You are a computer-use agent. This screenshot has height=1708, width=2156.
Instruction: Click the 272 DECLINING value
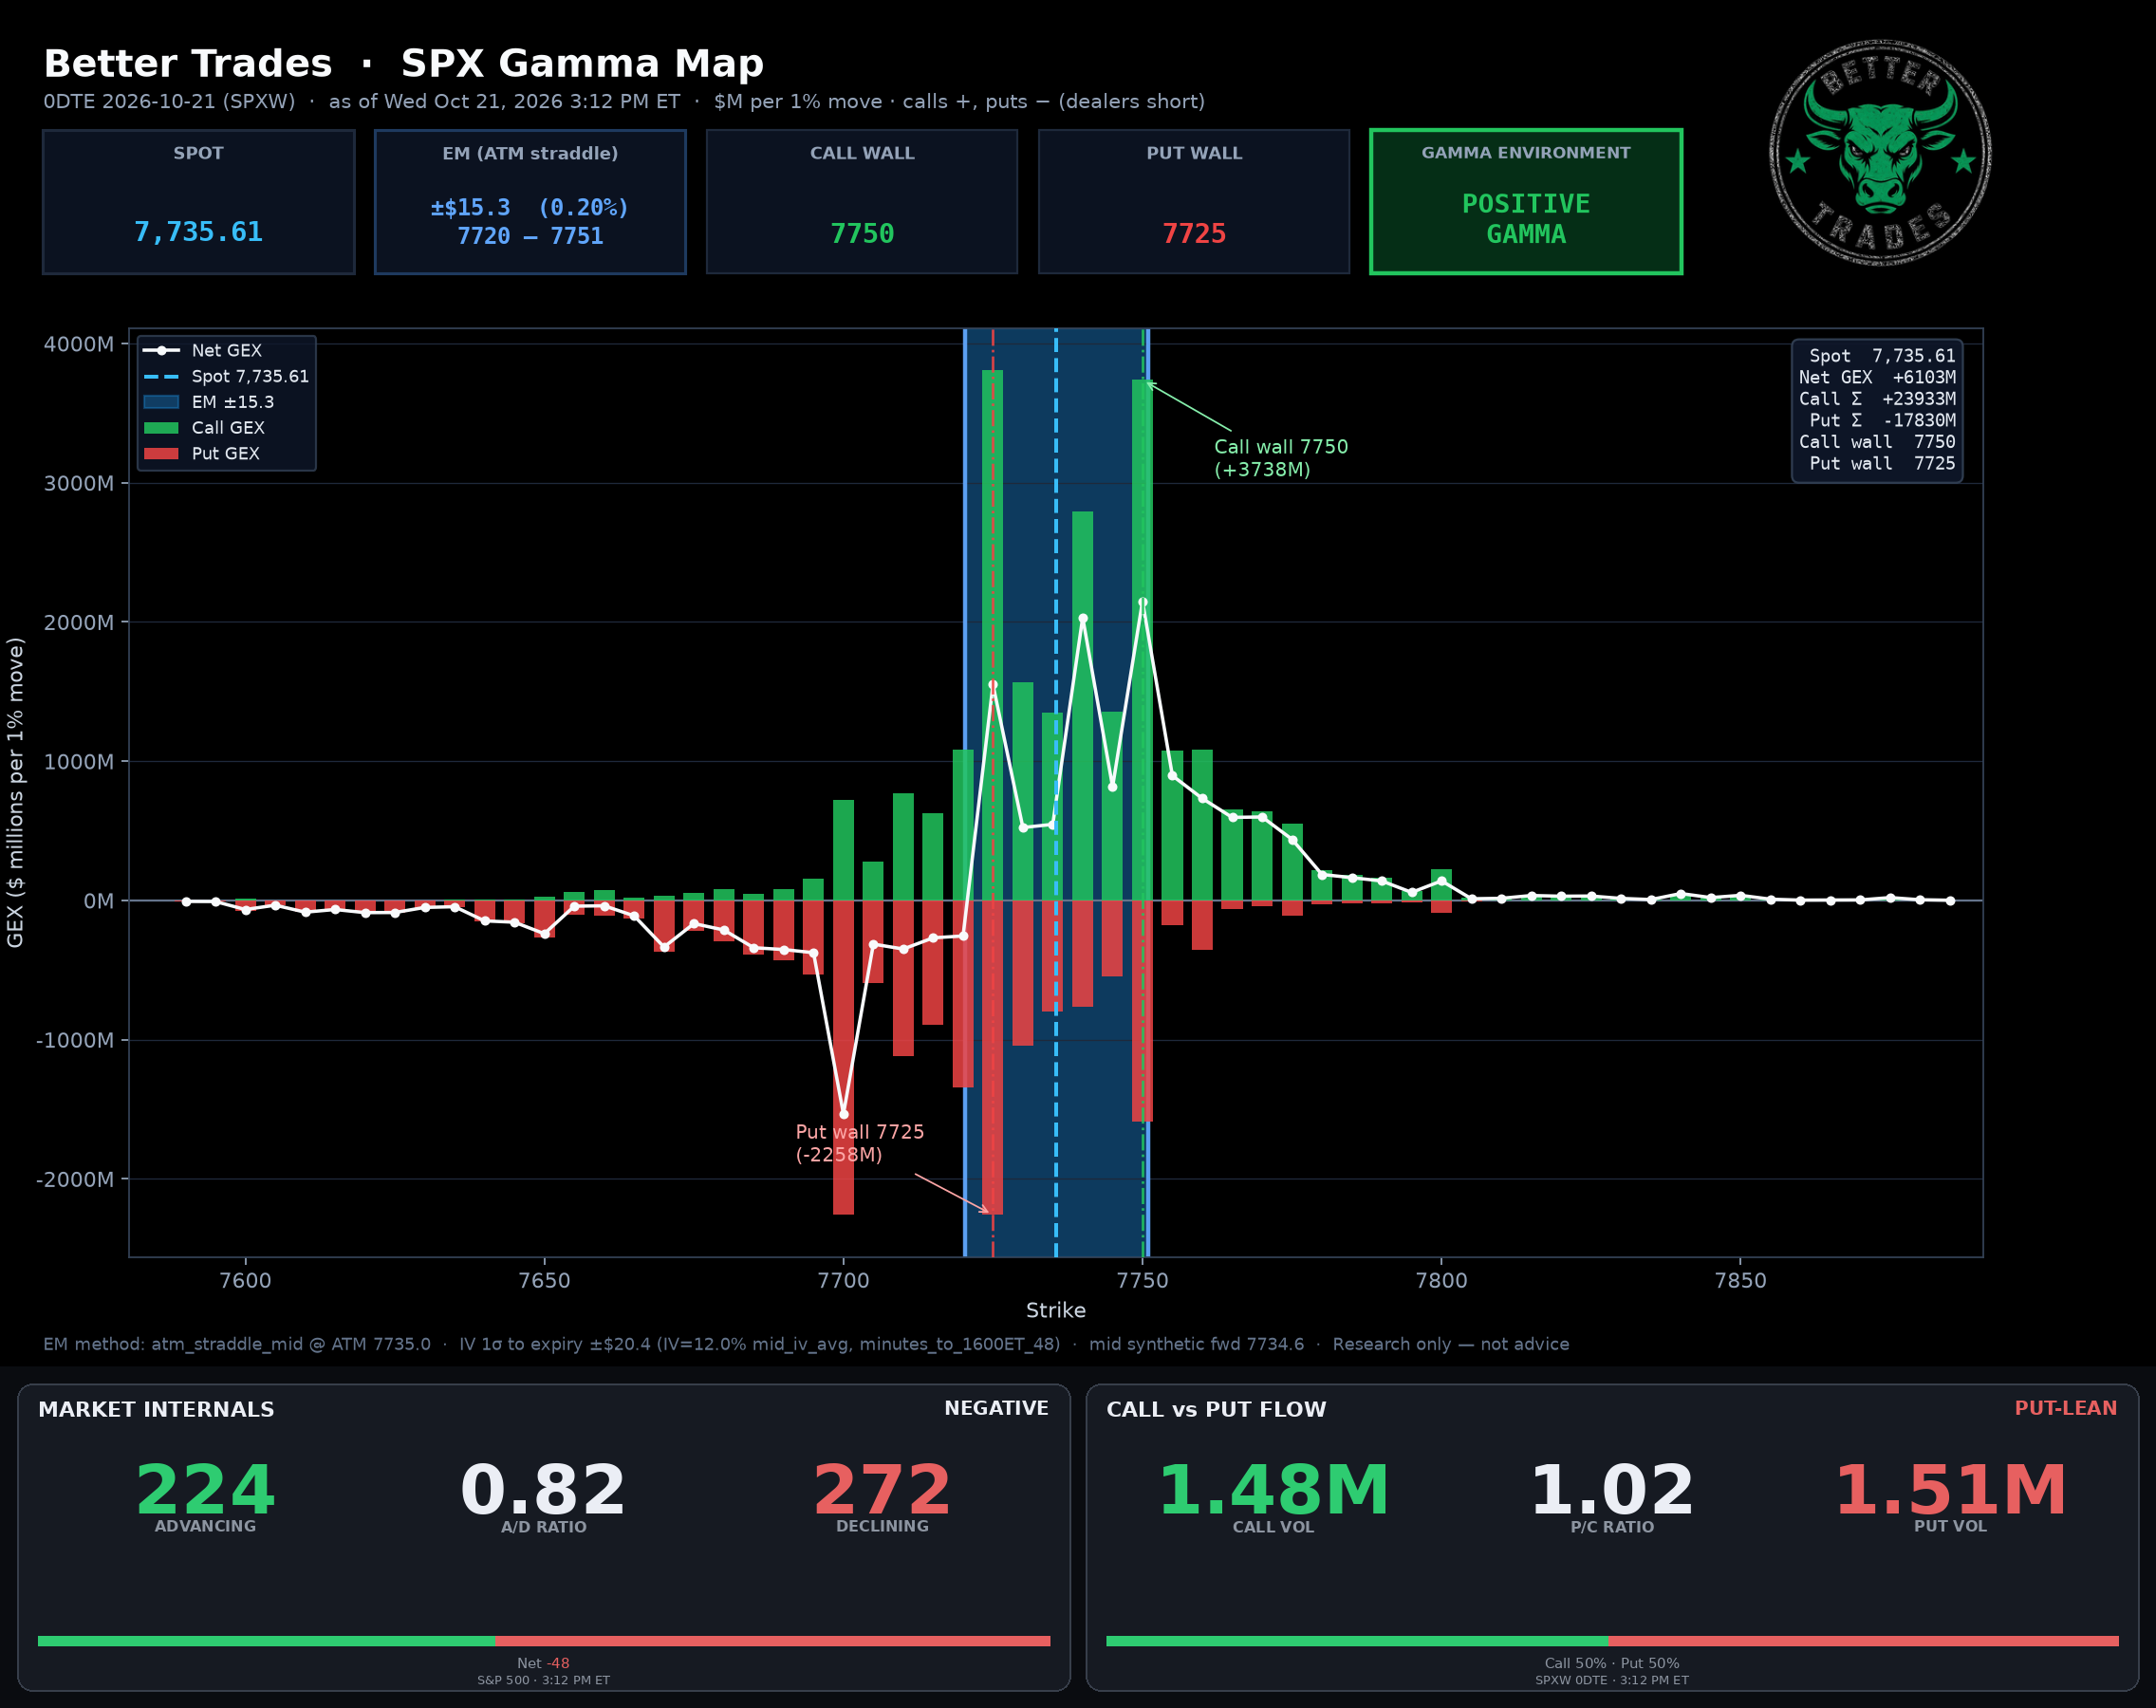click(882, 1489)
